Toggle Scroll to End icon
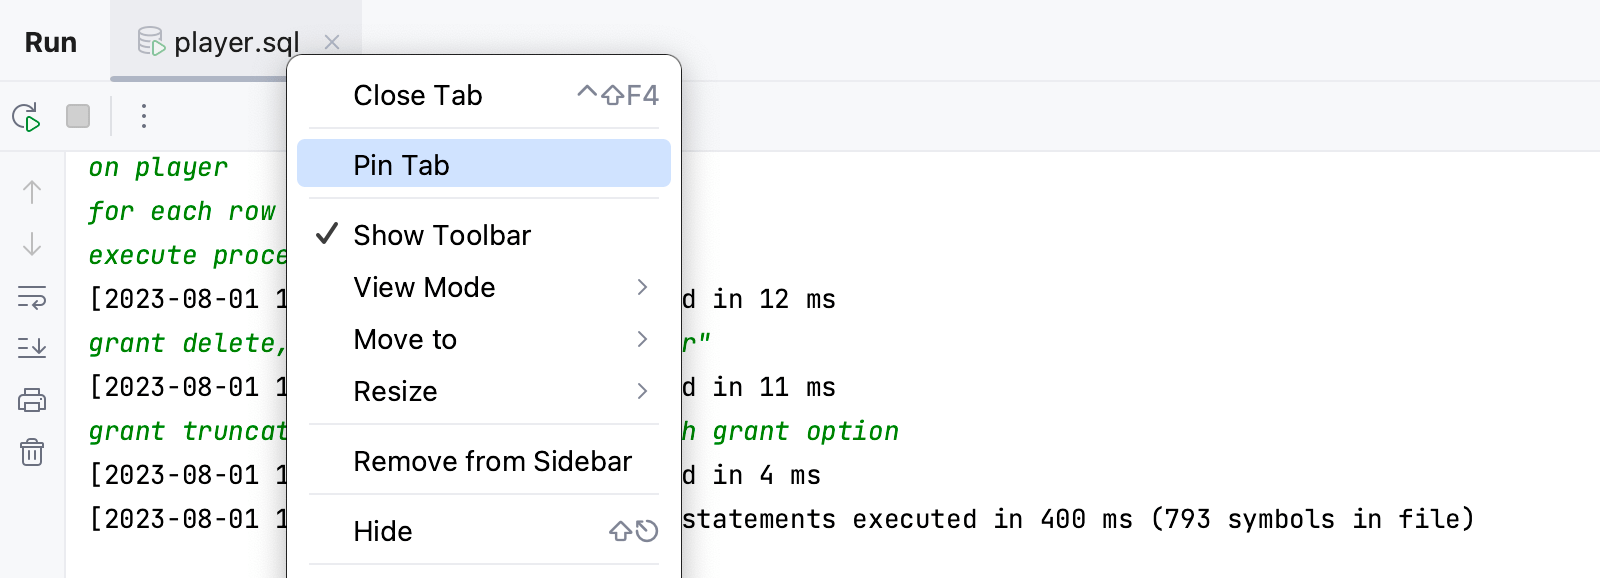Viewport: 1600px width, 578px height. (32, 348)
